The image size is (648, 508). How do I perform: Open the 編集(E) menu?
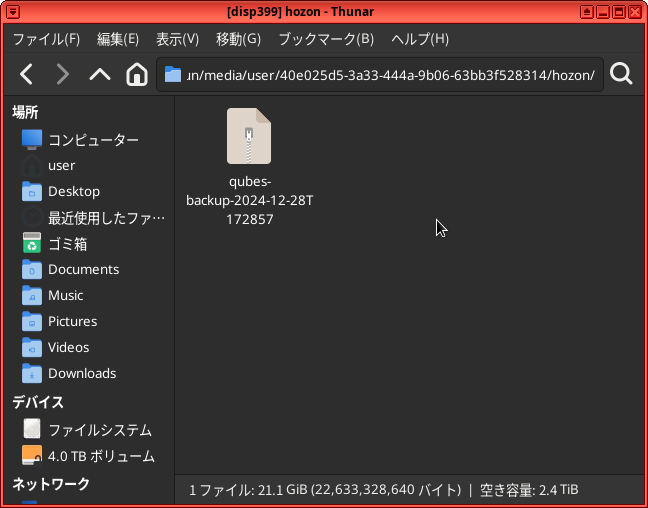point(118,39)
